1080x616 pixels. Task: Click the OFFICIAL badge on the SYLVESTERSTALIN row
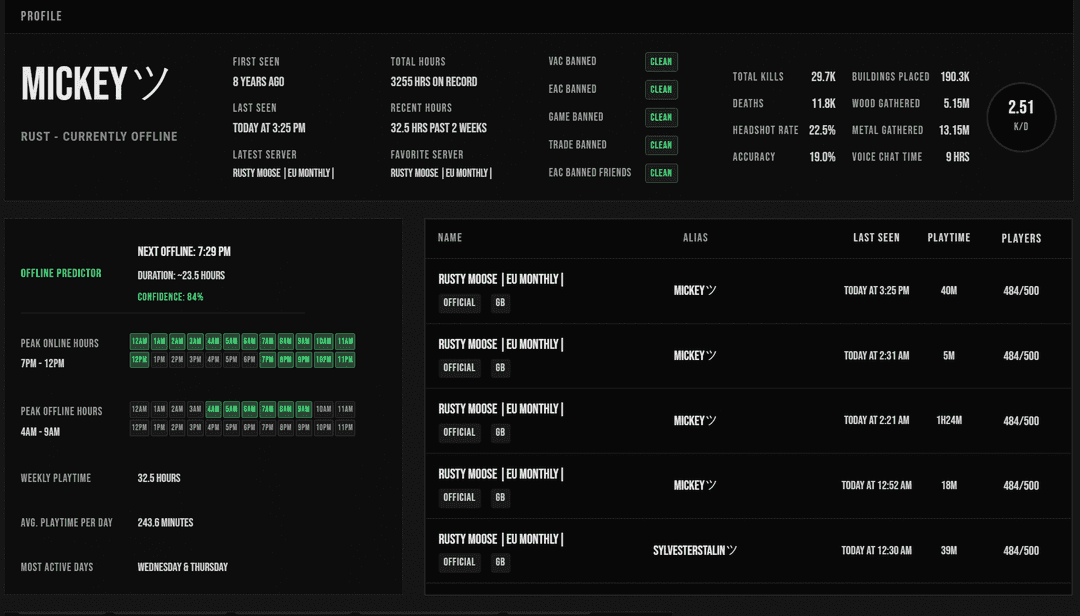pyautogui.click(x=459, y=561)
